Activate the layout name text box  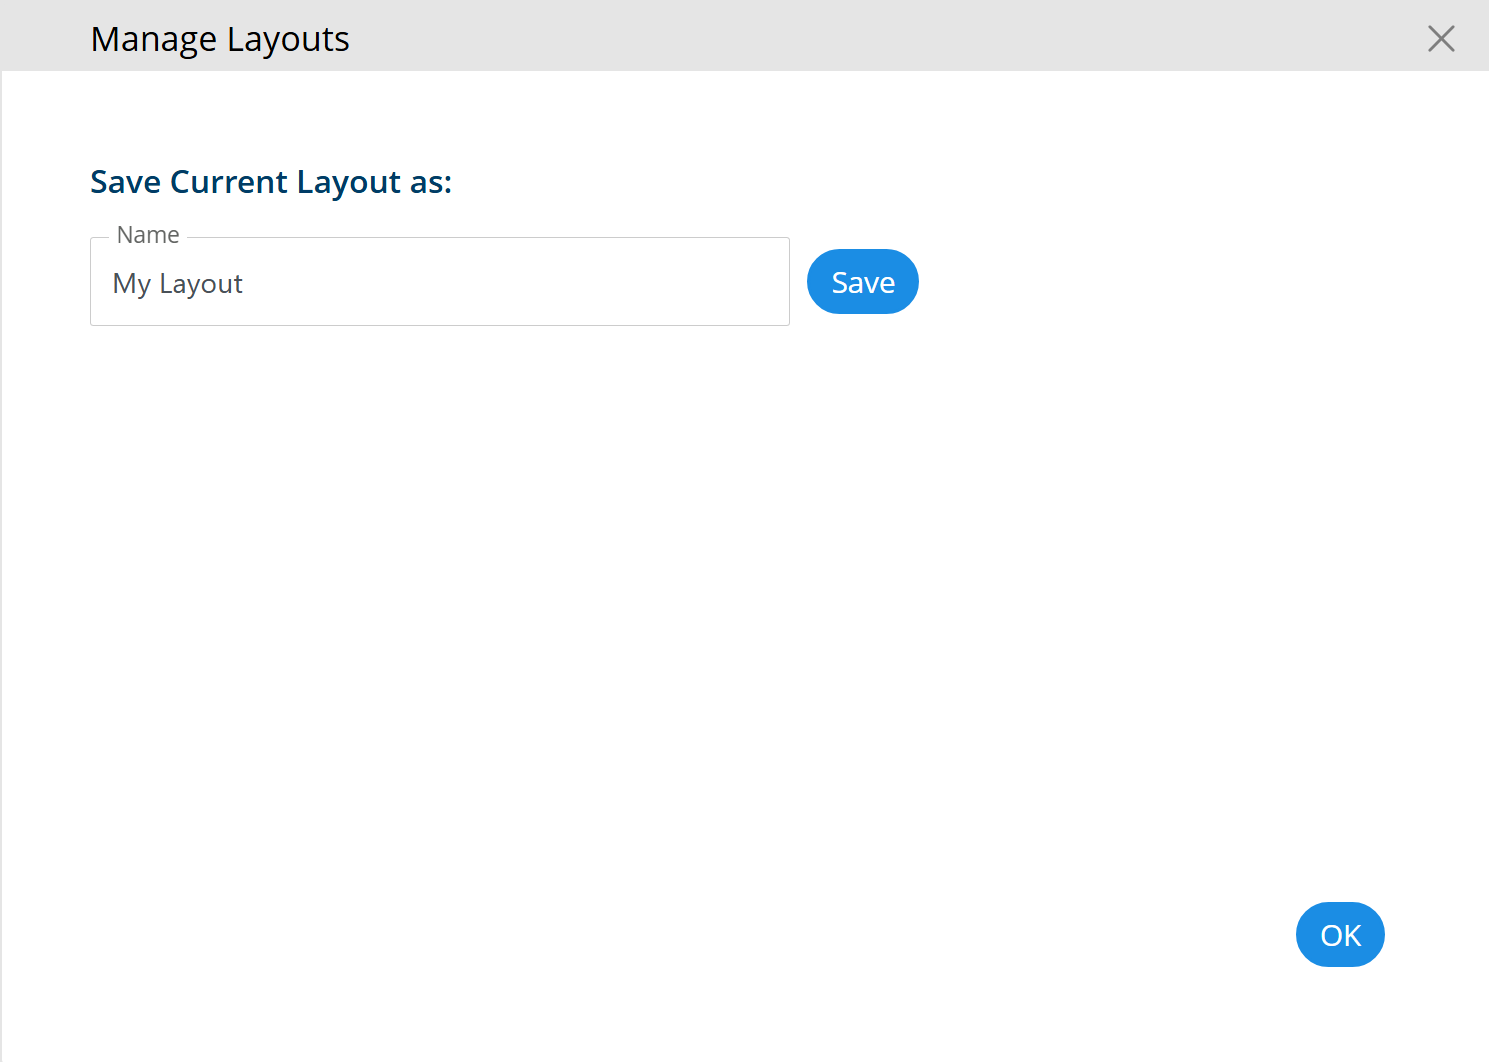pos(440,282)
